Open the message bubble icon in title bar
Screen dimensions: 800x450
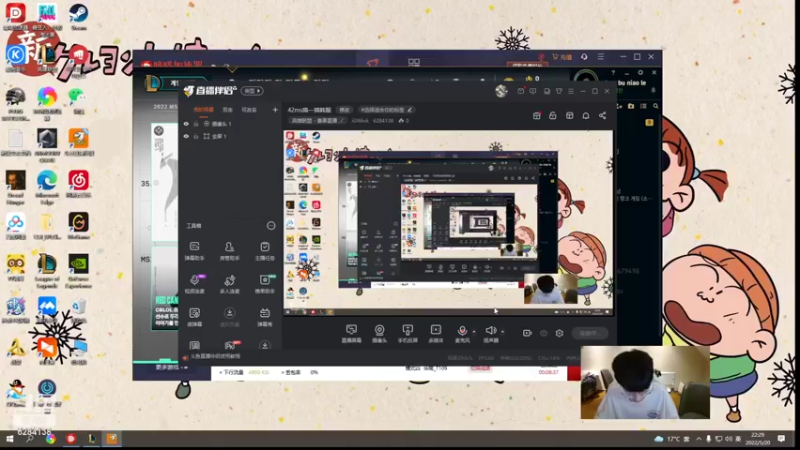533,91
